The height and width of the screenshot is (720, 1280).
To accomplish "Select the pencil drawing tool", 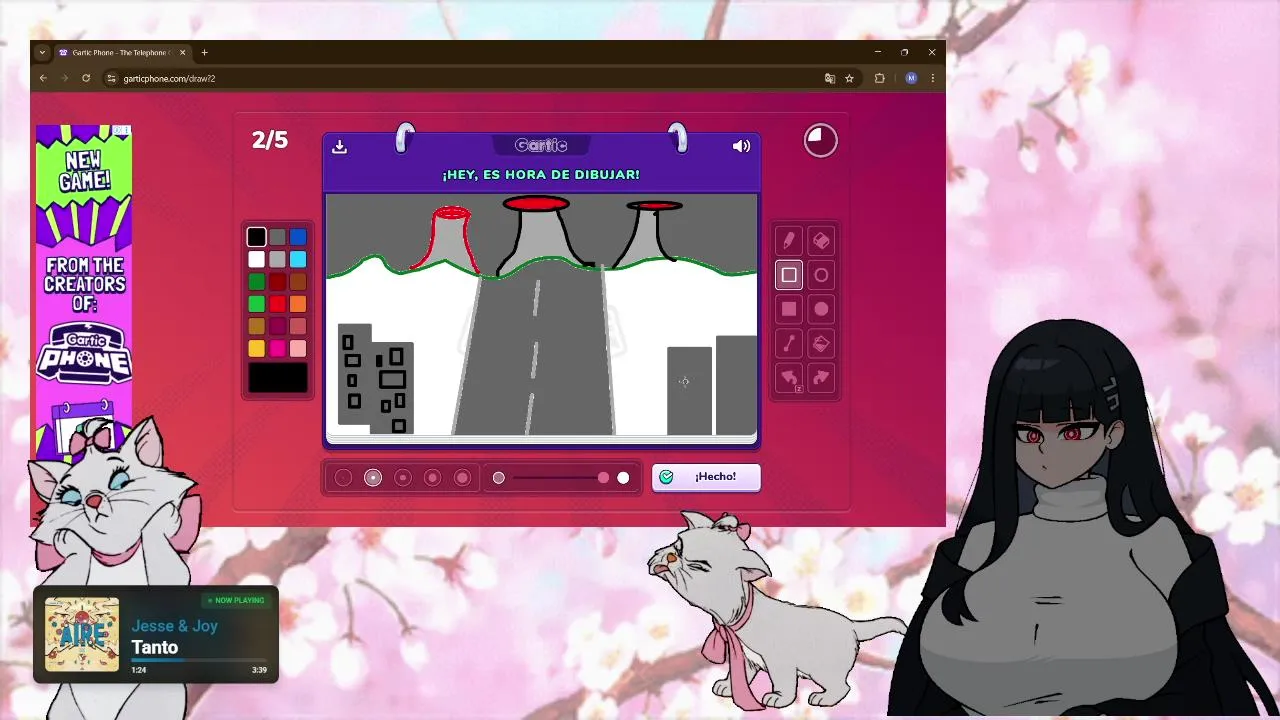I will click(x=789, y=241).
